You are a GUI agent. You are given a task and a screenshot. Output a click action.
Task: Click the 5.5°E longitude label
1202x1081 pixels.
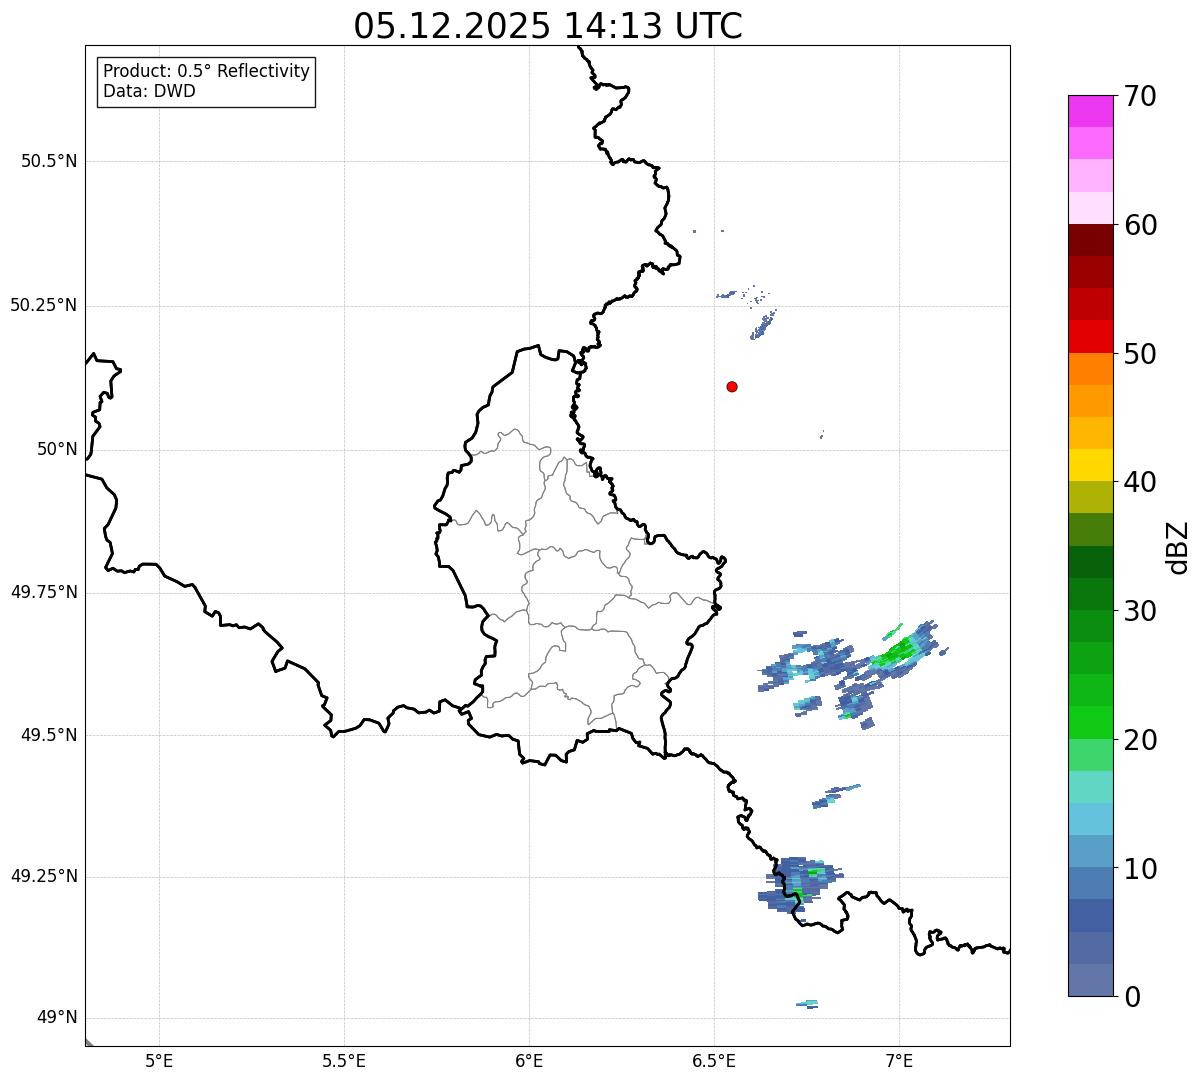click(344, 1060)
